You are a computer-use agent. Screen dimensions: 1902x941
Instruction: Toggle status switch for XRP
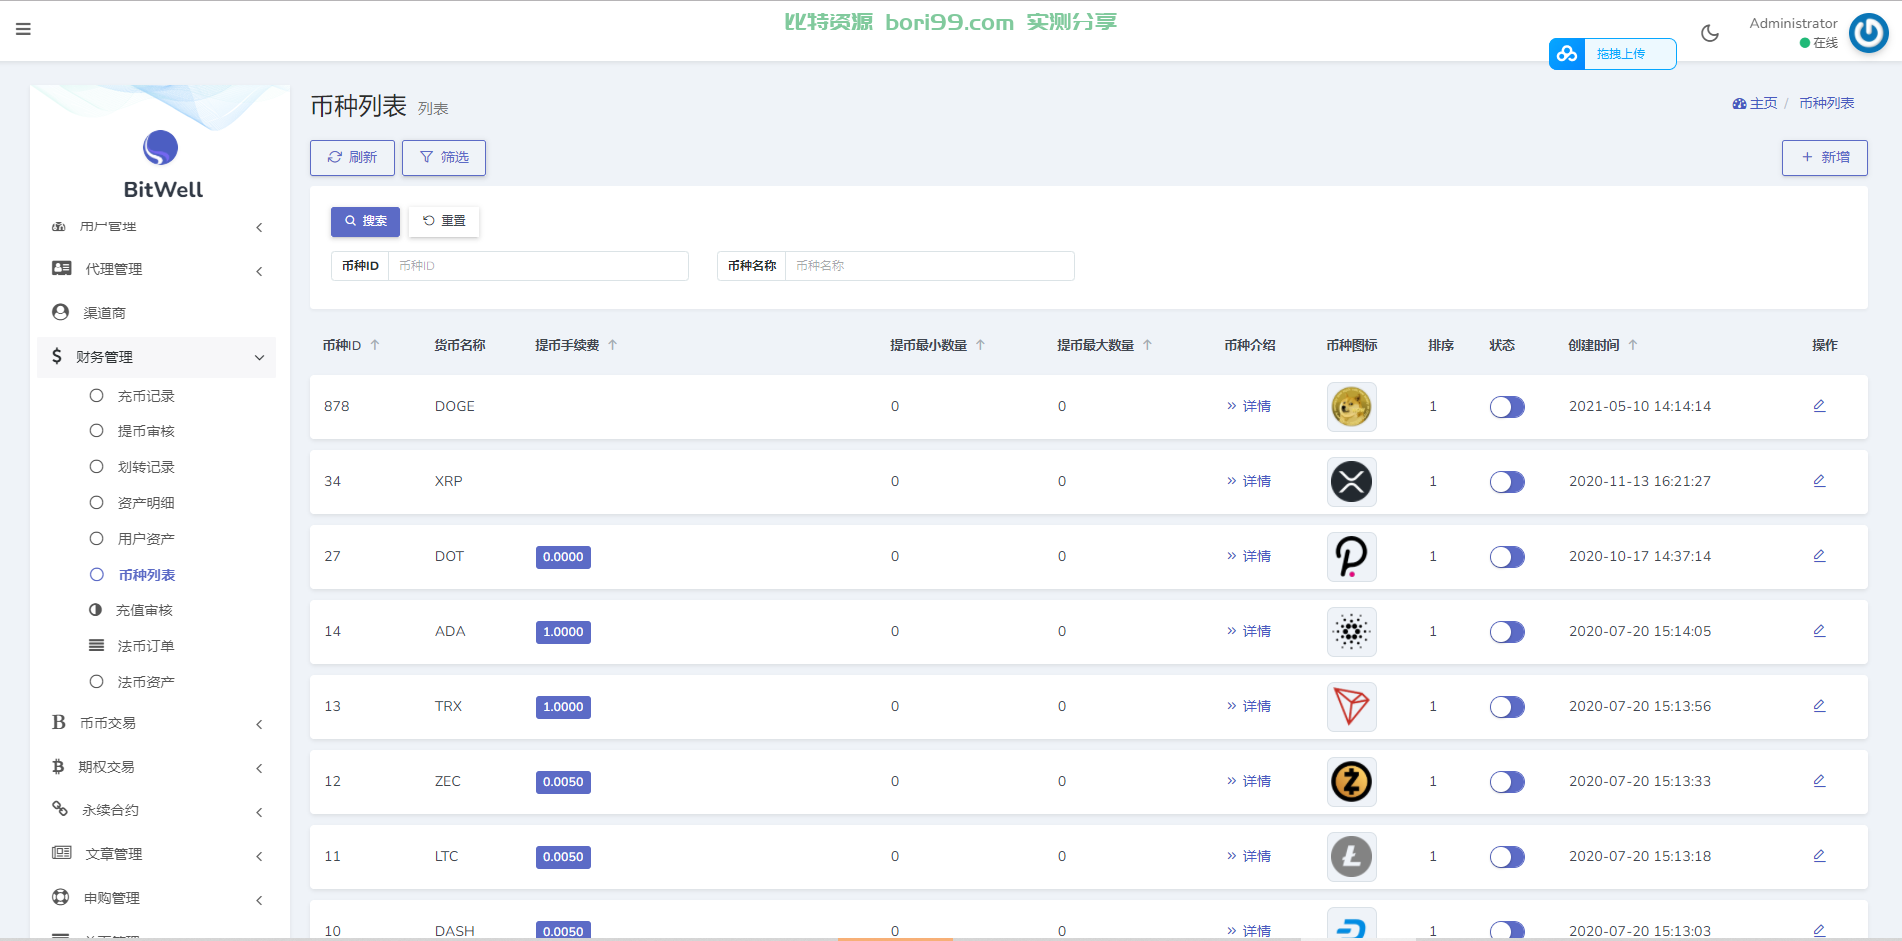[1507, 482]
